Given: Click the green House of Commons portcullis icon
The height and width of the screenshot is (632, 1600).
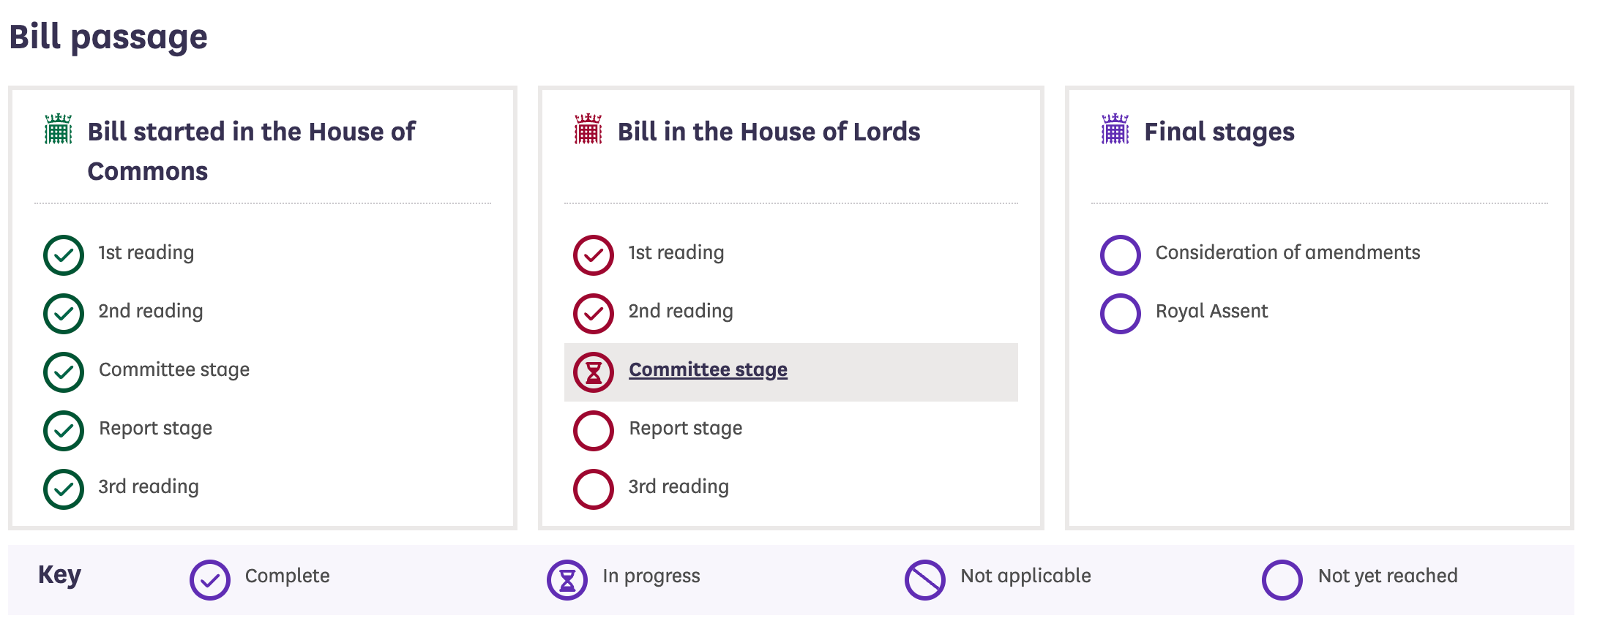Looking at the screenshot, I should 59,129.
